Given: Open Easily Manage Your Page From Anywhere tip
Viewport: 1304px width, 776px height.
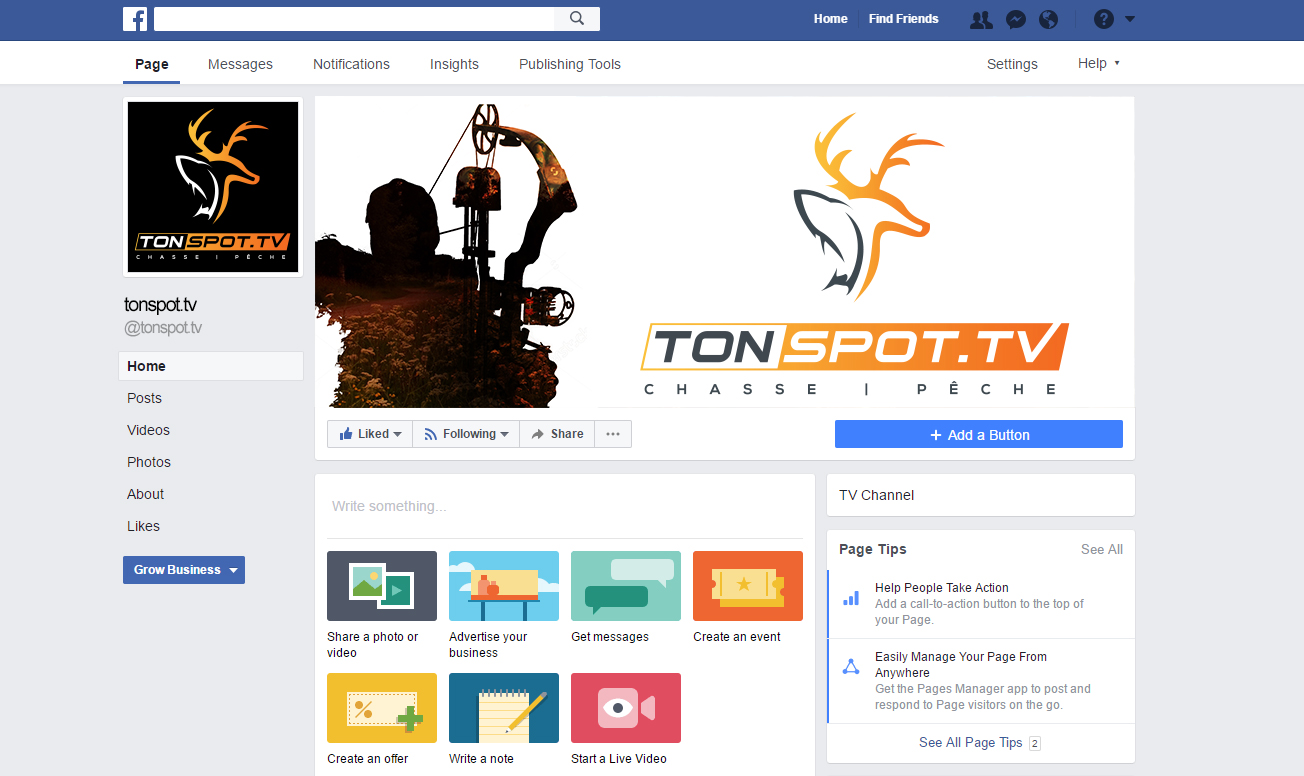Looking at the screenshot, I should (981, 681).
